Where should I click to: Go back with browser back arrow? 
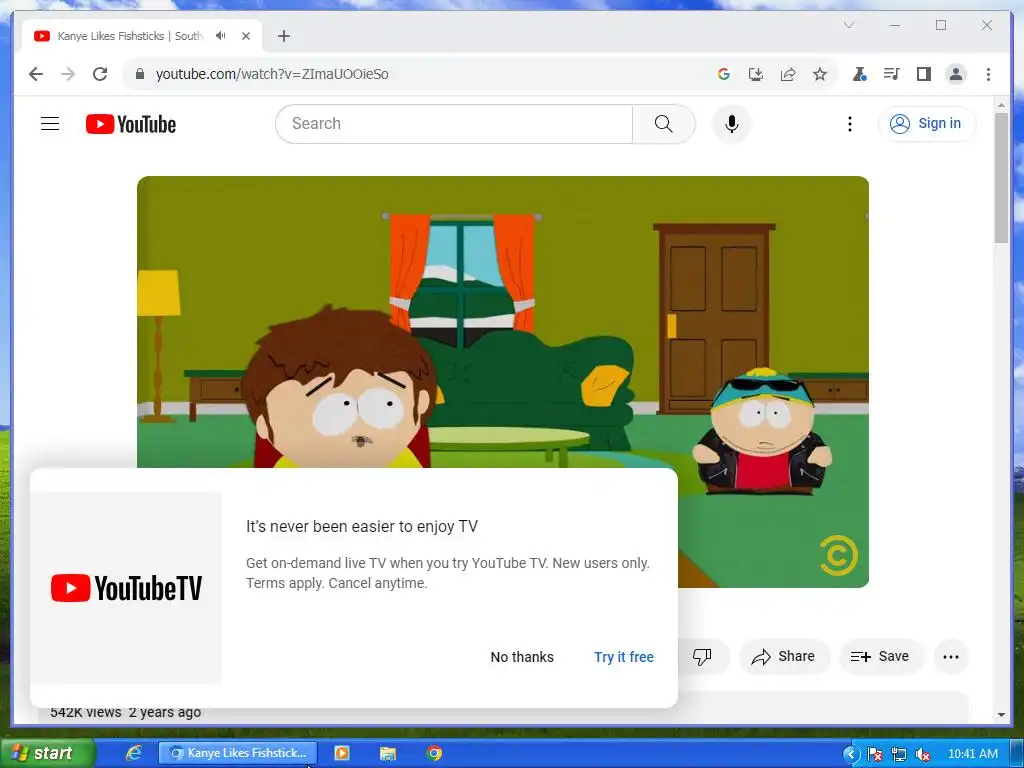click(x=36, y=74)
